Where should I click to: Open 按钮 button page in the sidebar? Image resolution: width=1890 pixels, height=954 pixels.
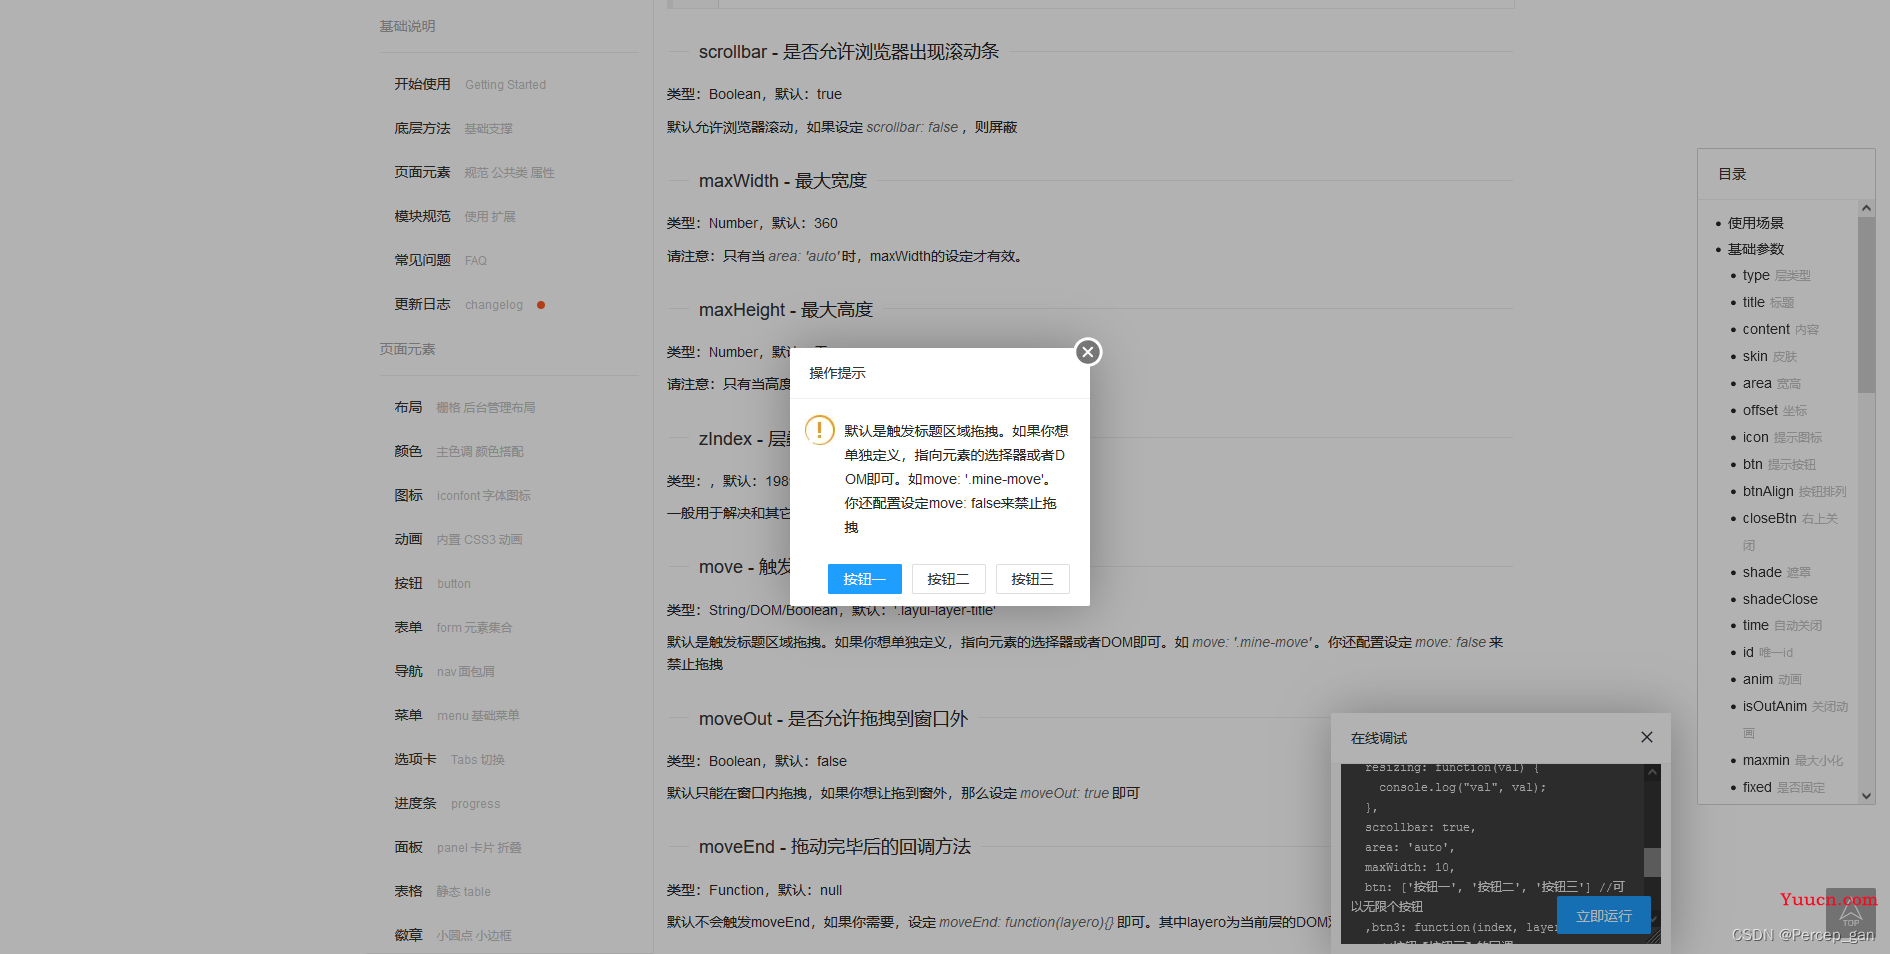click(x=432, y=583)
